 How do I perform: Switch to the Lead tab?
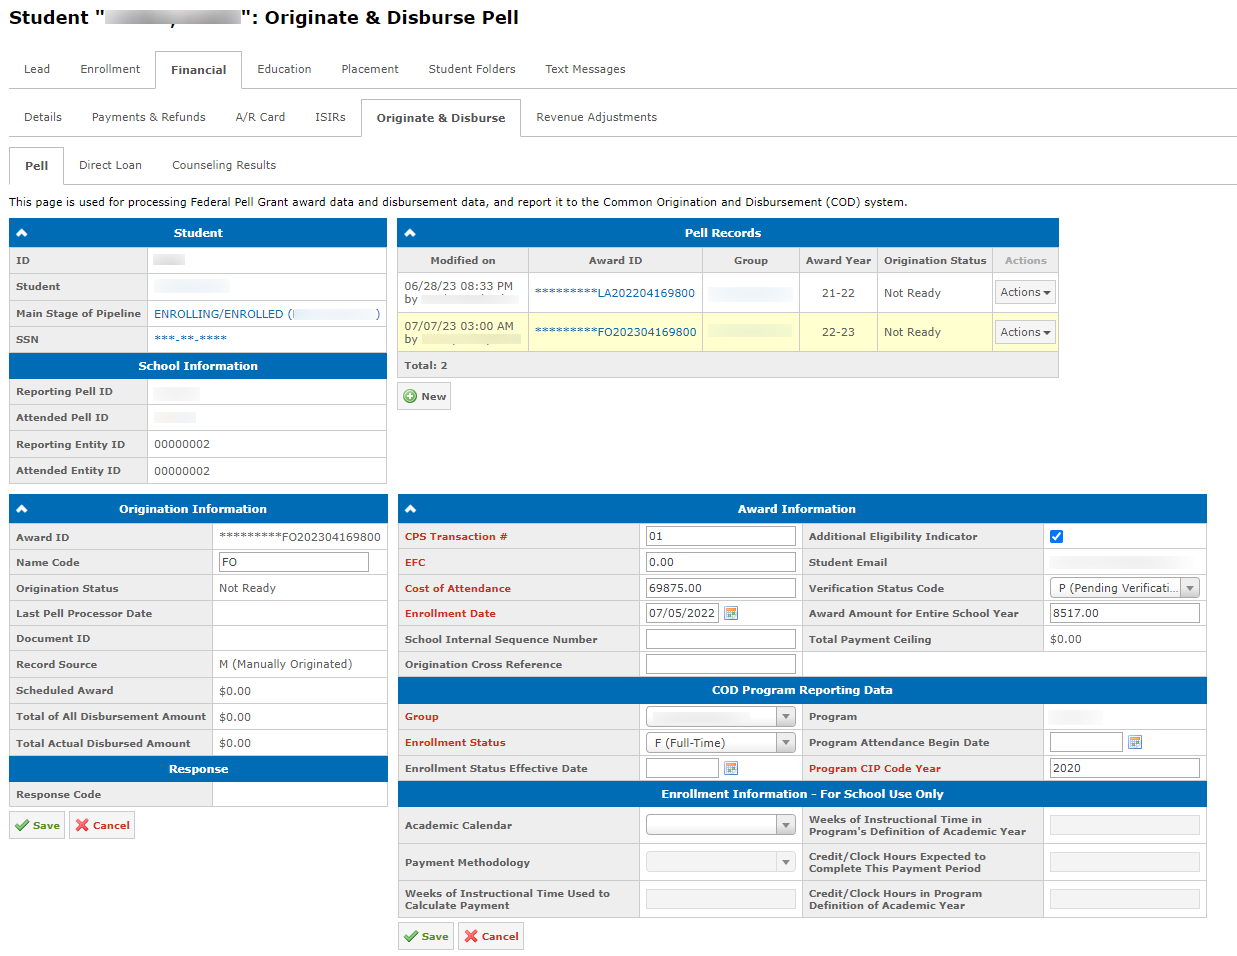37,69
